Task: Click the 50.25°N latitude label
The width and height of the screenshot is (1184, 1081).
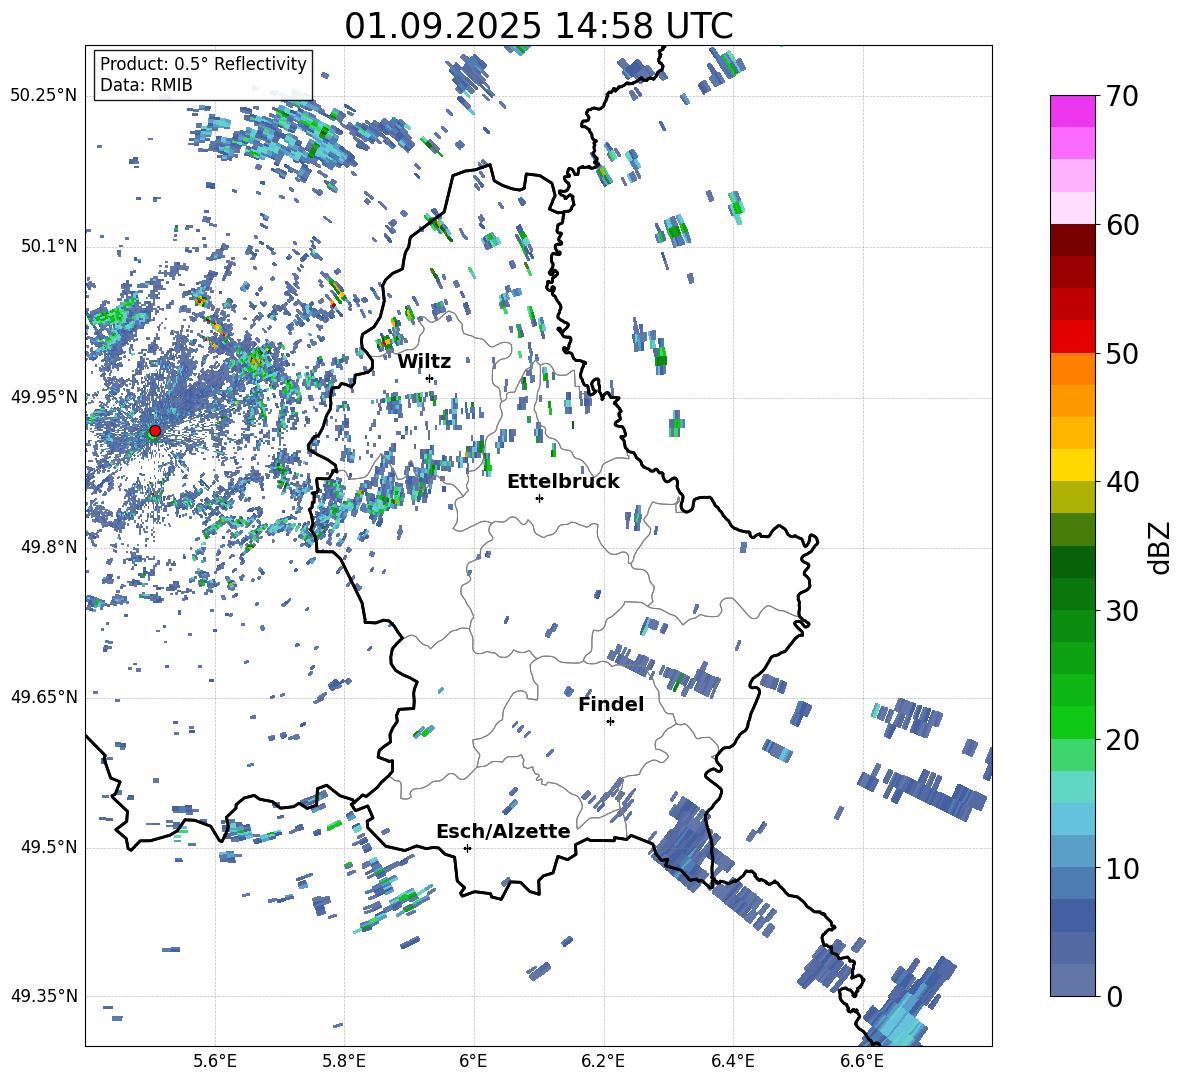Action: pos(44,96)
